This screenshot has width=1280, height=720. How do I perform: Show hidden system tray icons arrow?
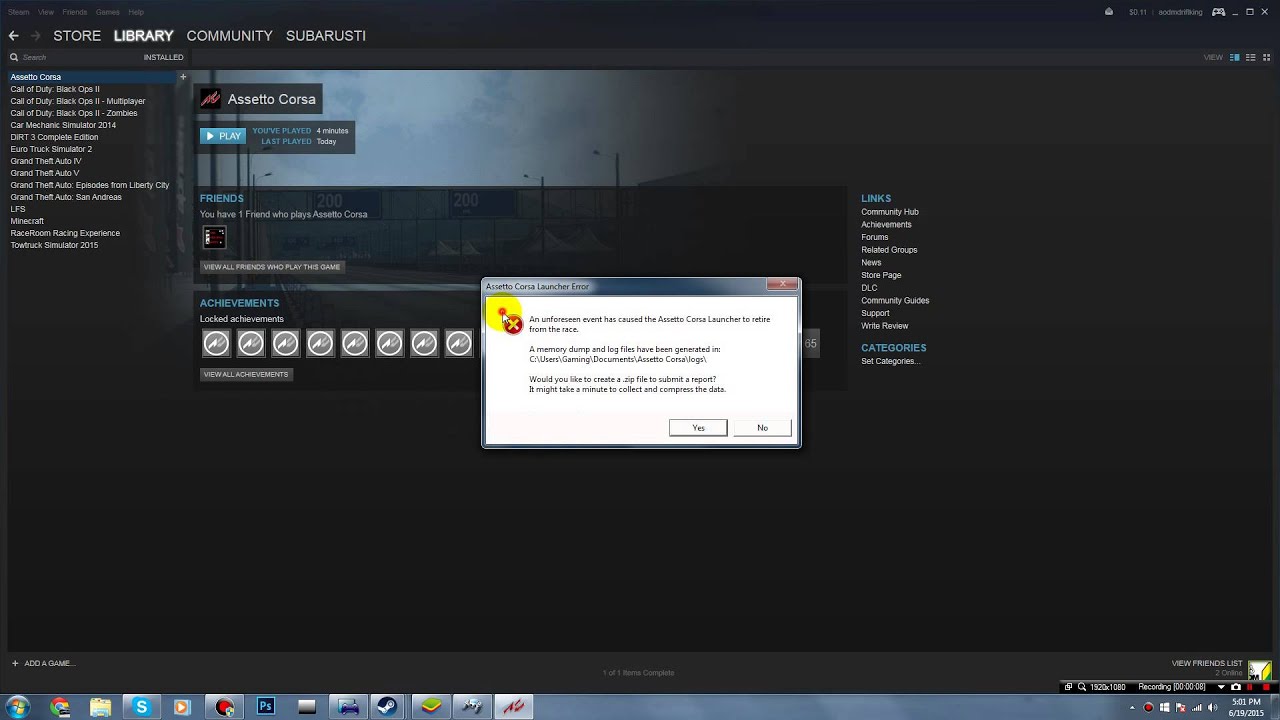1133,707
